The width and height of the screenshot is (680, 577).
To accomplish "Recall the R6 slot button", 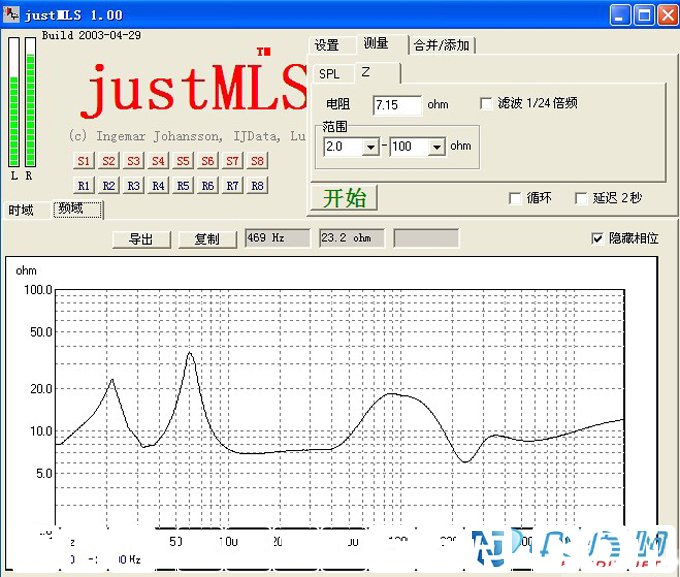I will [x=207, y=186].
